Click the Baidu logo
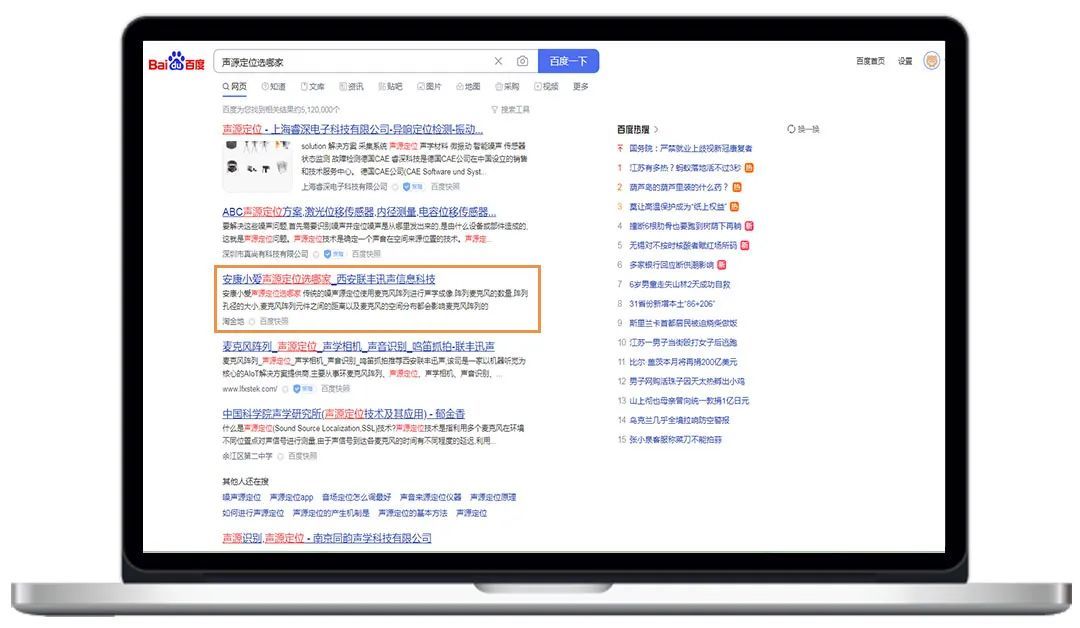Image resolution: width=1080 pixels, height=628 pixels. (177, 63)
